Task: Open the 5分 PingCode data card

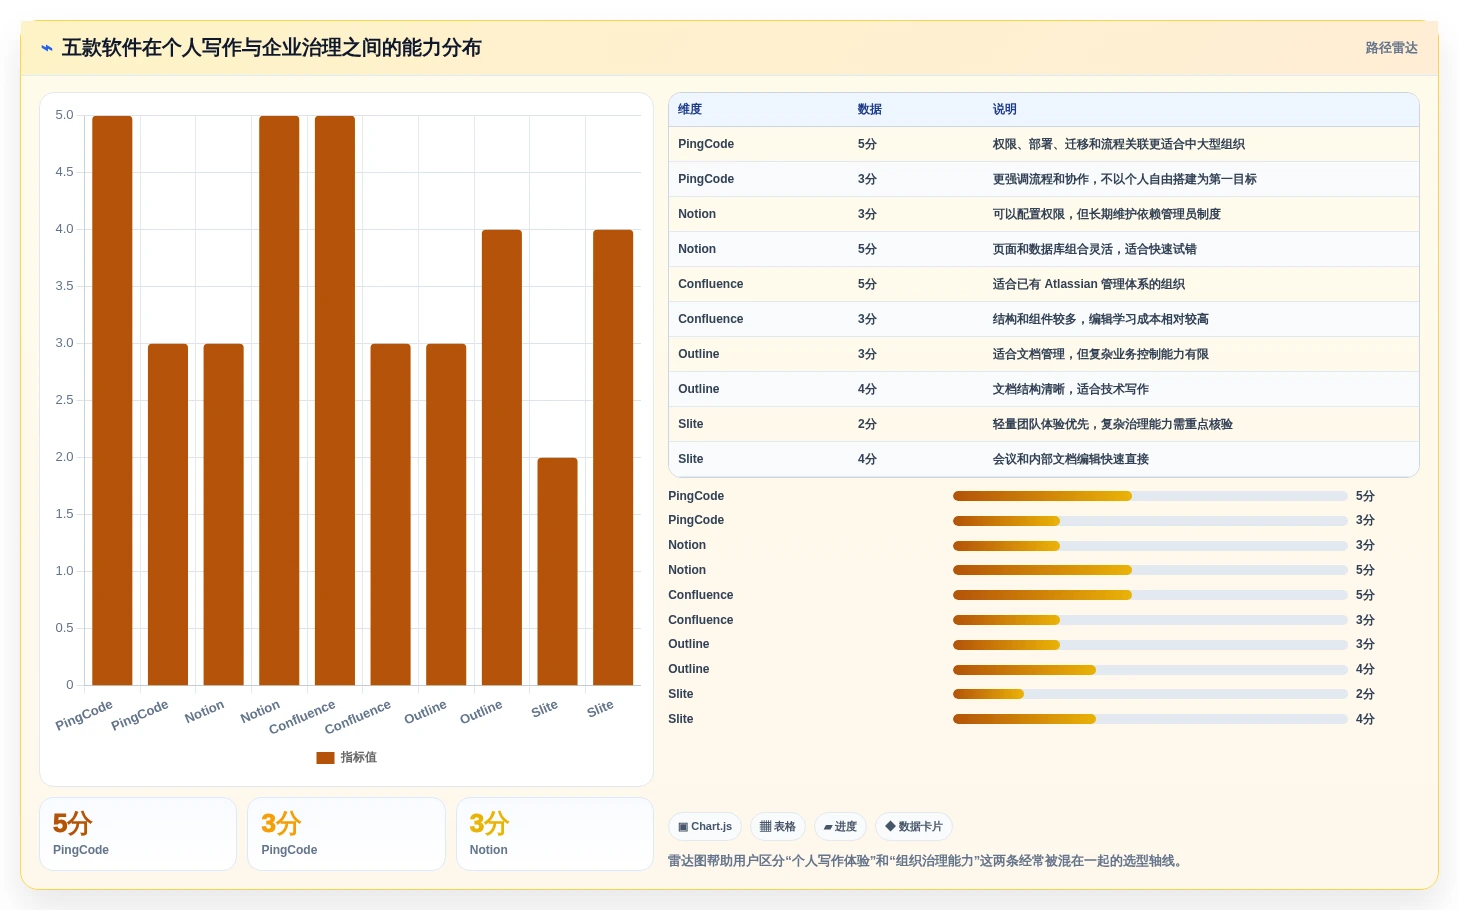Action: click(138, 834)
